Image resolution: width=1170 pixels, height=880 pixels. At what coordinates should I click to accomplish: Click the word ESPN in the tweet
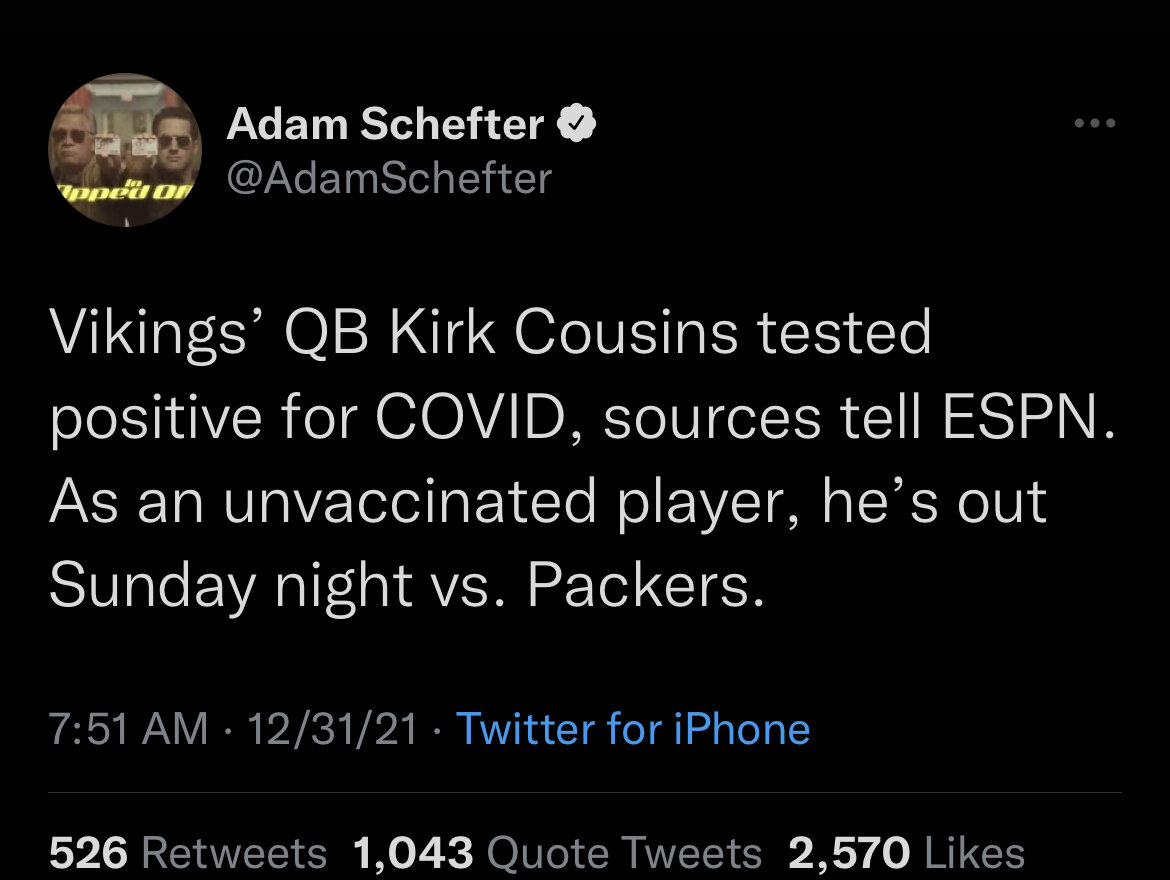[x=1022, y=416]
